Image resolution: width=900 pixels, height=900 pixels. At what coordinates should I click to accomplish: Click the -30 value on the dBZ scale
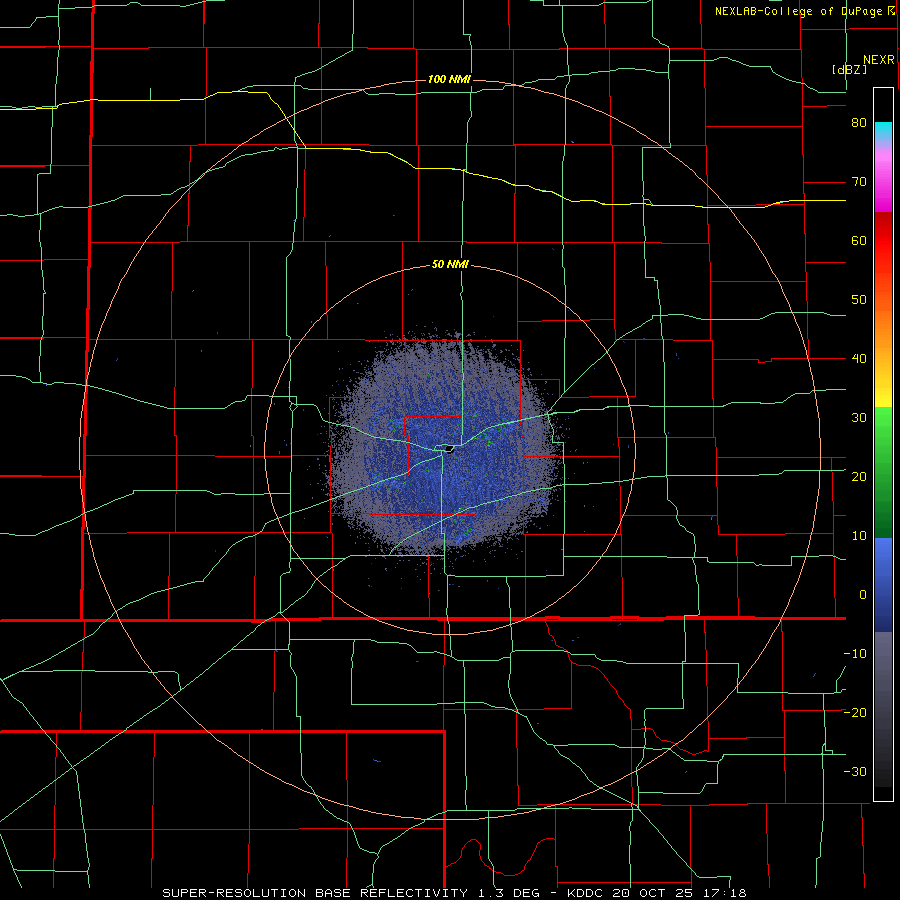click(x=855, y=772)
